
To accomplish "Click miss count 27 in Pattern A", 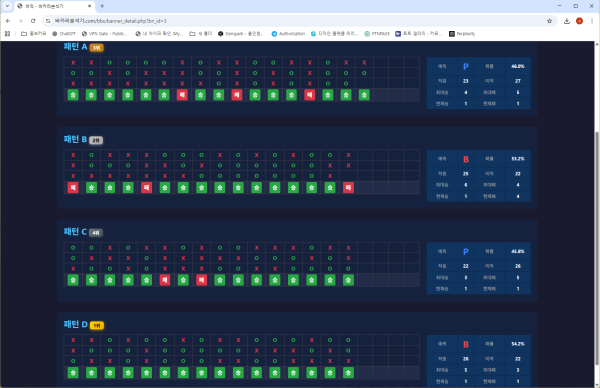I will click(x=518, y=81).
